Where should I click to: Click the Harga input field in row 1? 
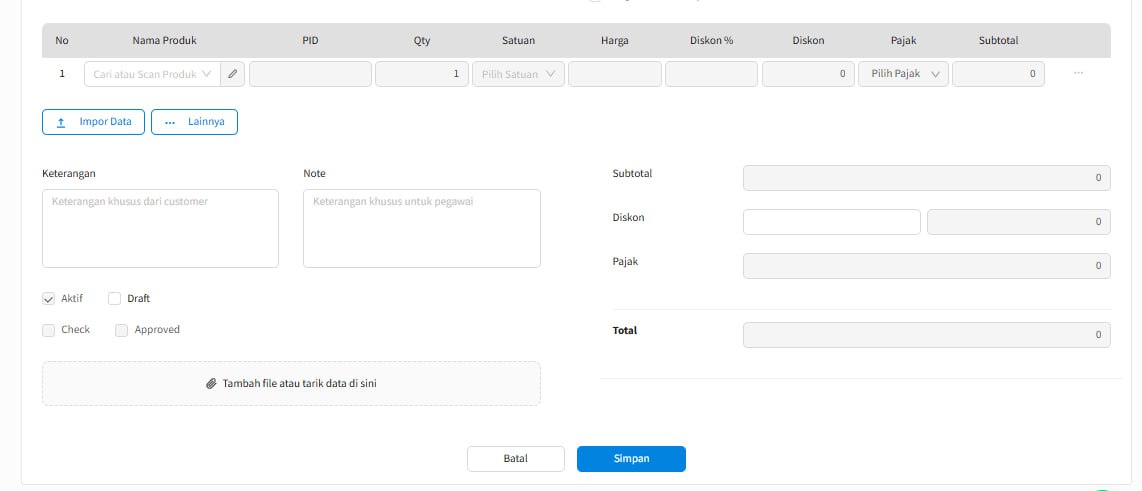(615, 74)
